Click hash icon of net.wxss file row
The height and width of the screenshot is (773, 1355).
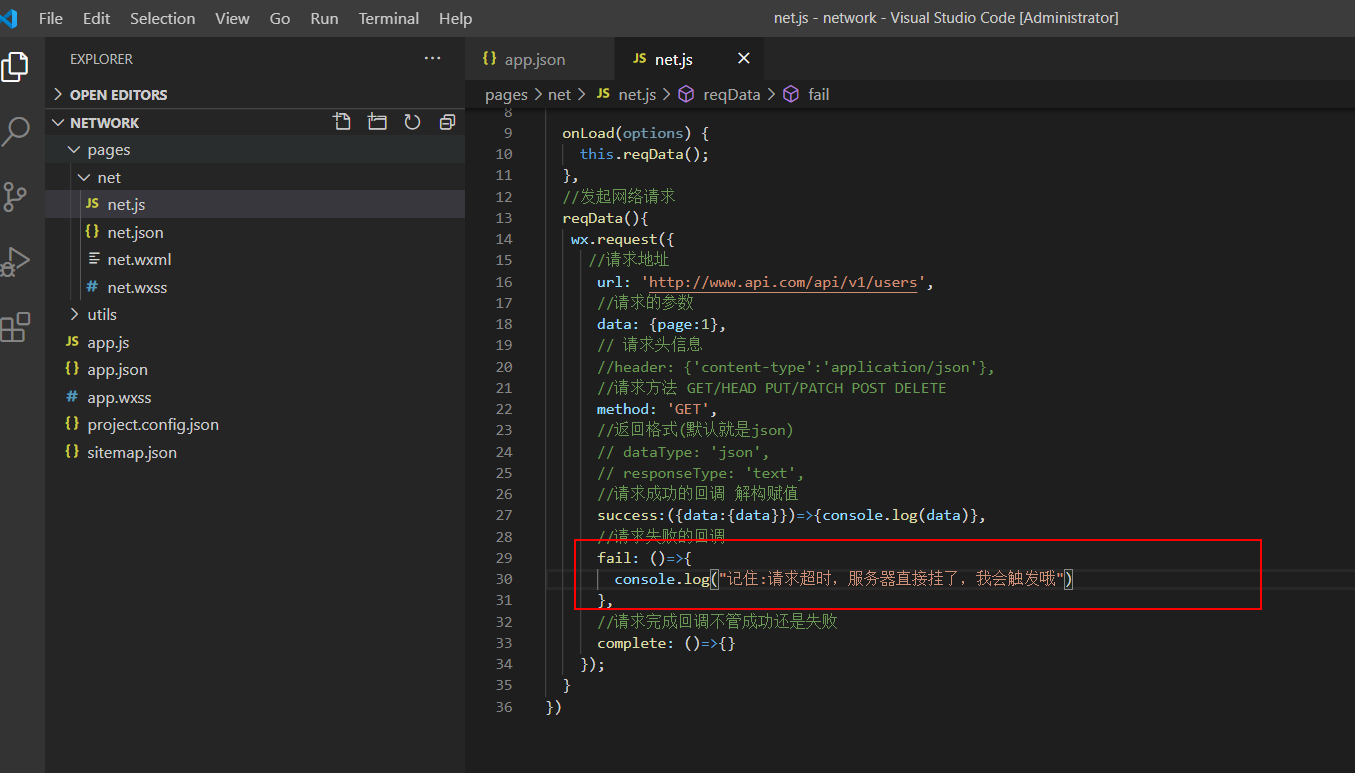pyautogui.click(x=93, y=287)
